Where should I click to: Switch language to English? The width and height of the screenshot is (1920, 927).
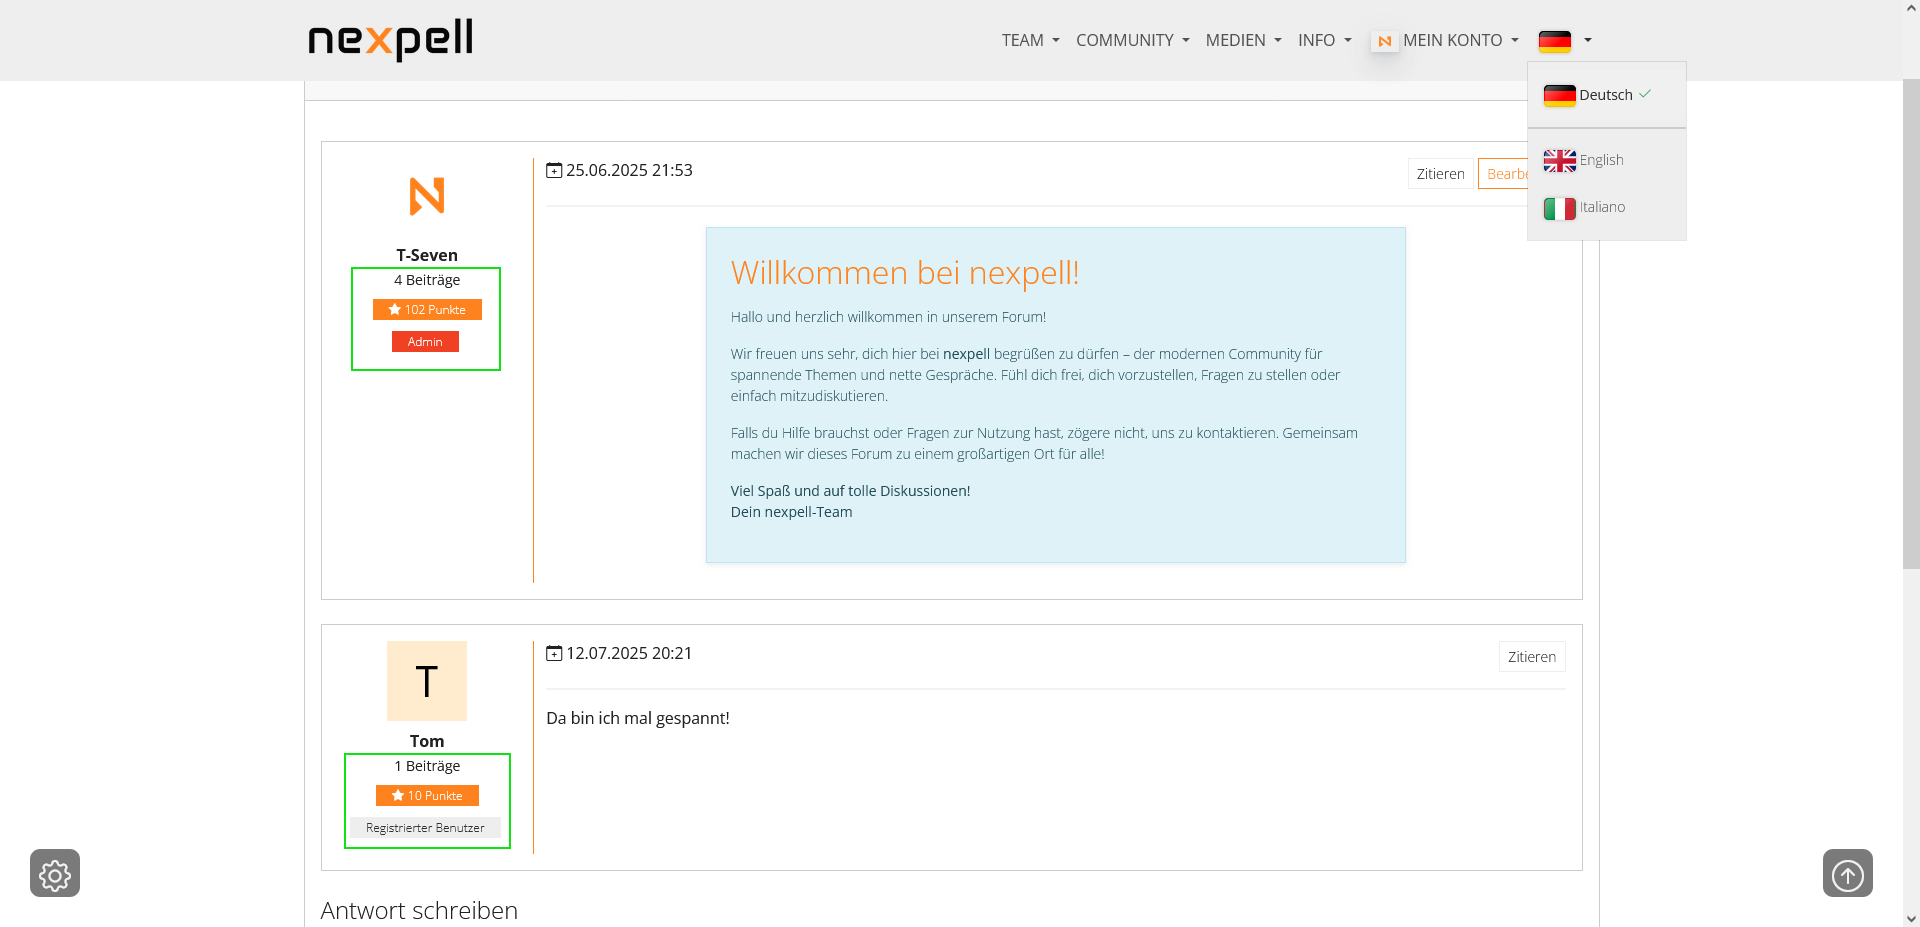coord(1600,160)
